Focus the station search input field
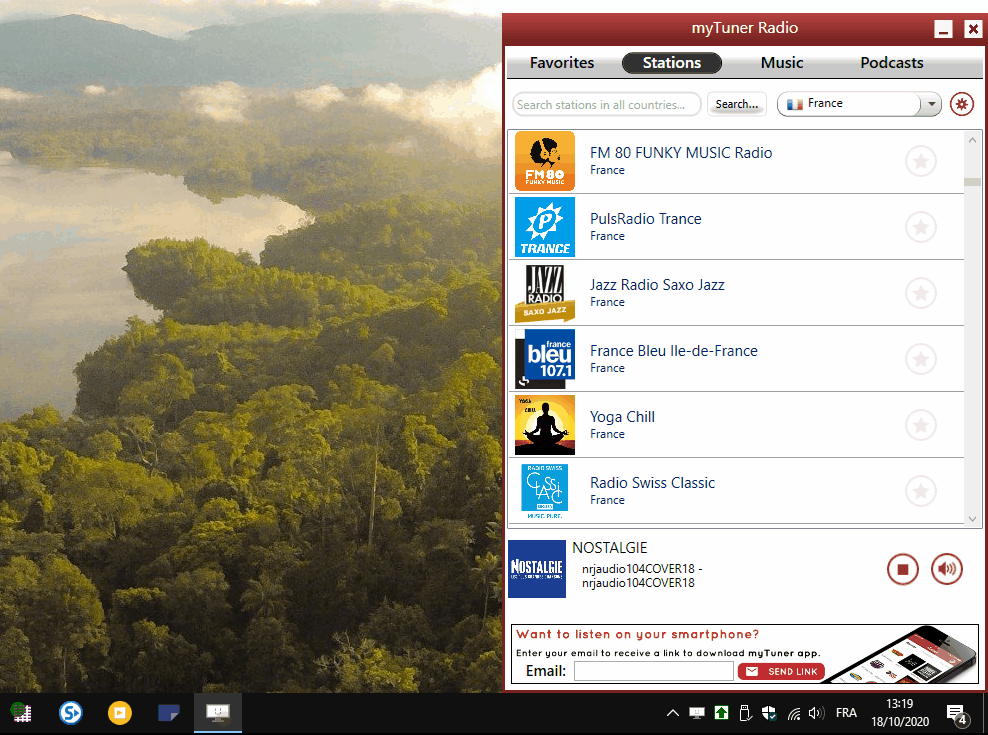 coord(606,105)
